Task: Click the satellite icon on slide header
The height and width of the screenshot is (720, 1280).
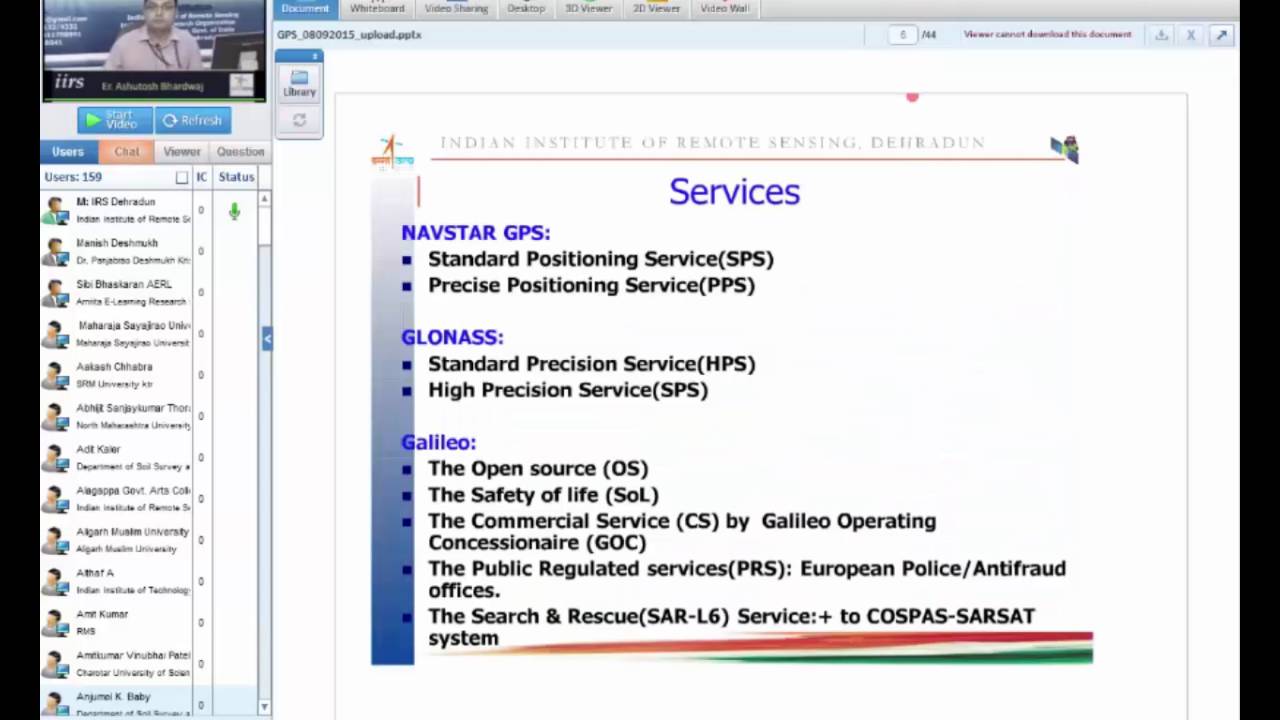Action: 1065,149
